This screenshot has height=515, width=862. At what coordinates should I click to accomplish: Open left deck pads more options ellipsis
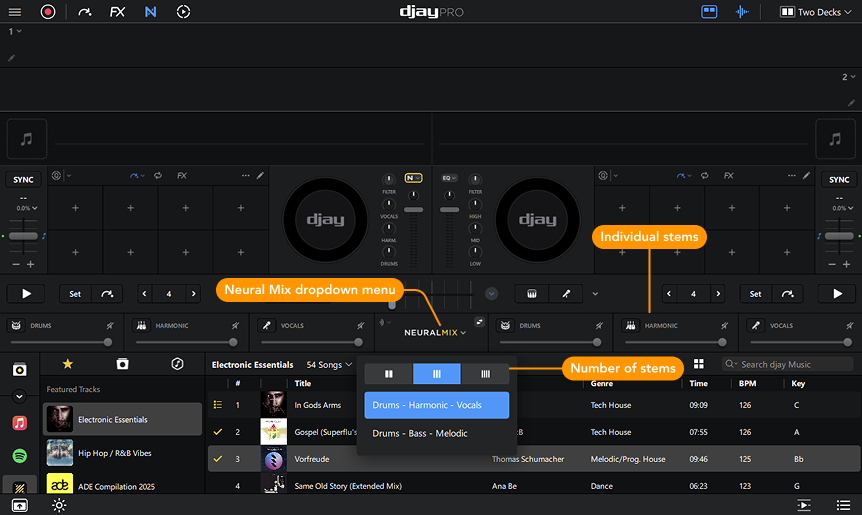point(245,175)
